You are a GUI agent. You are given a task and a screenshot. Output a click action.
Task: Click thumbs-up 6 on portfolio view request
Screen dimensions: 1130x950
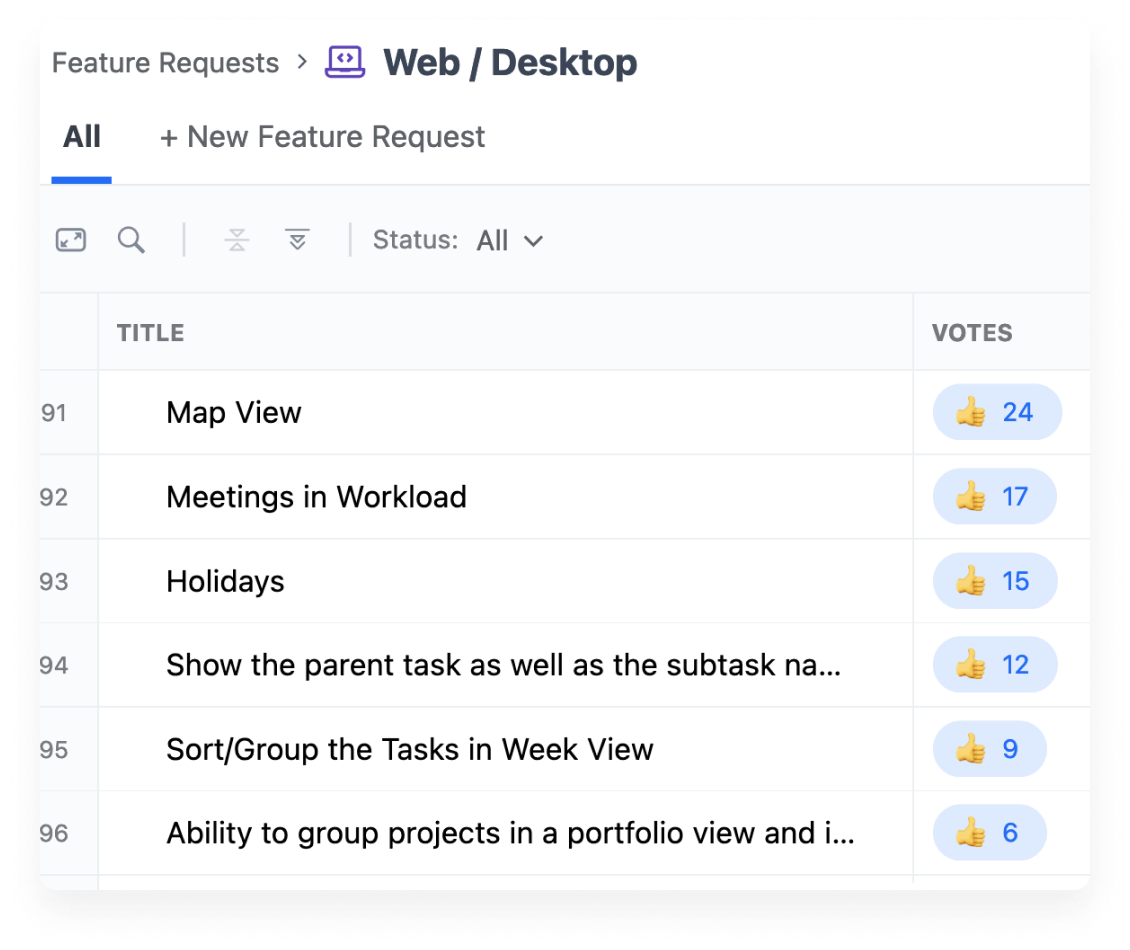click(989, 833)
